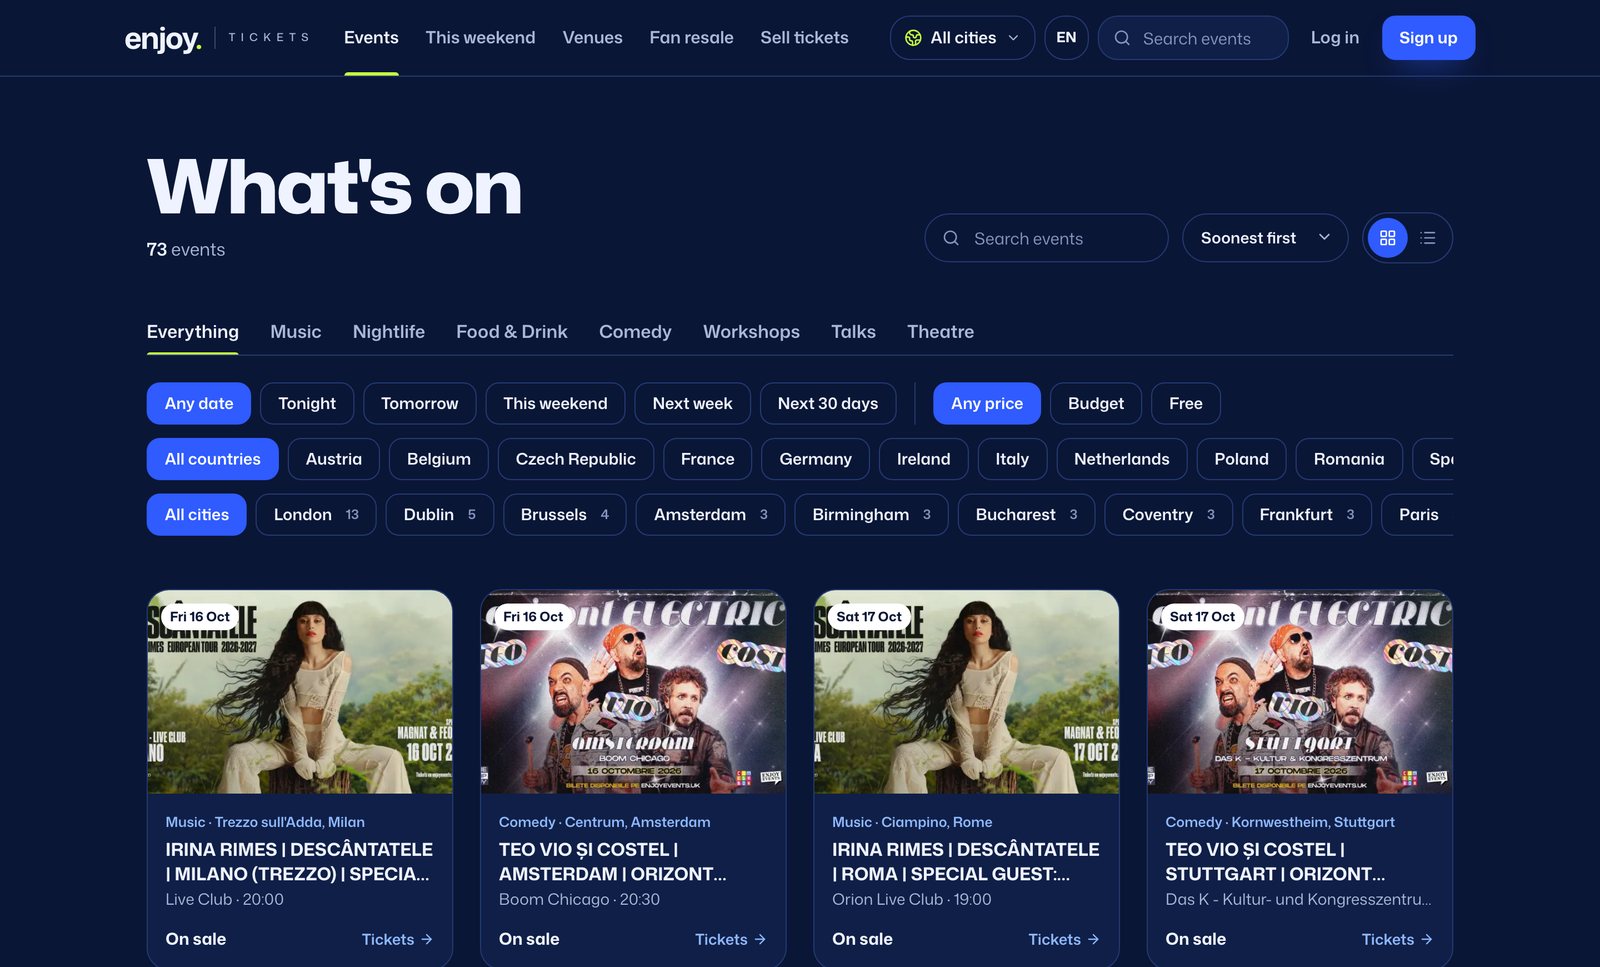Select the Amsterdam city chip
Image resolution: width=1600 pixels, height=967 pixels.
point(710,514)
